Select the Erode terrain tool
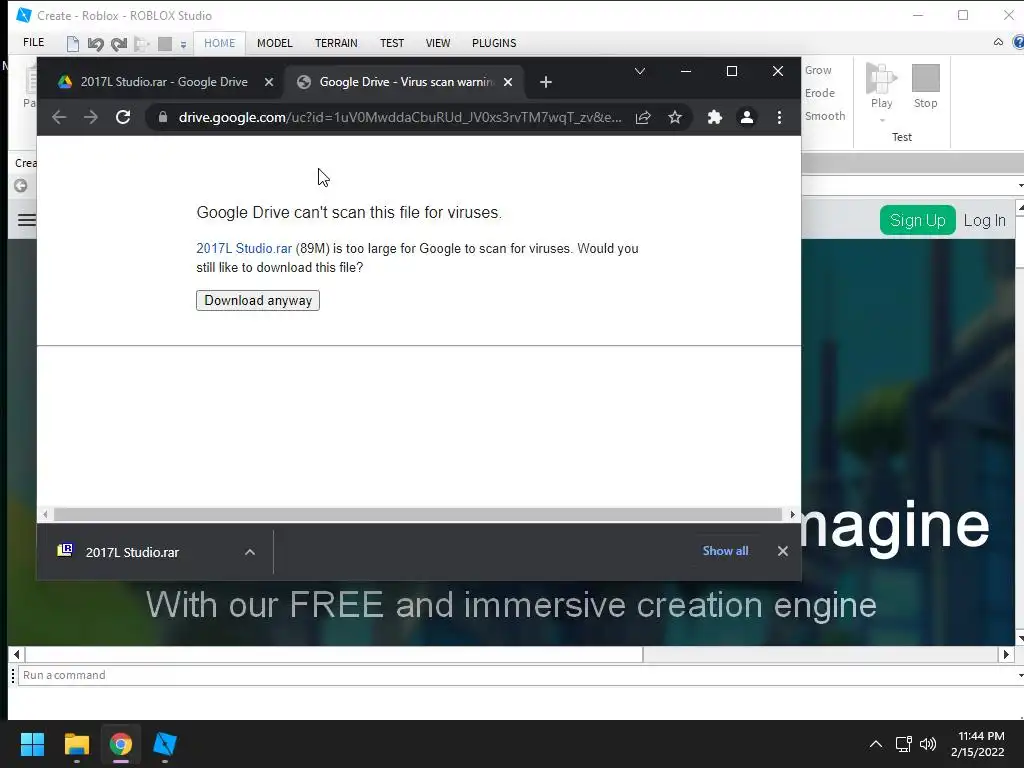Image resolution: width=1024 pixels, height=768 pixels. (x=820, y=93)
